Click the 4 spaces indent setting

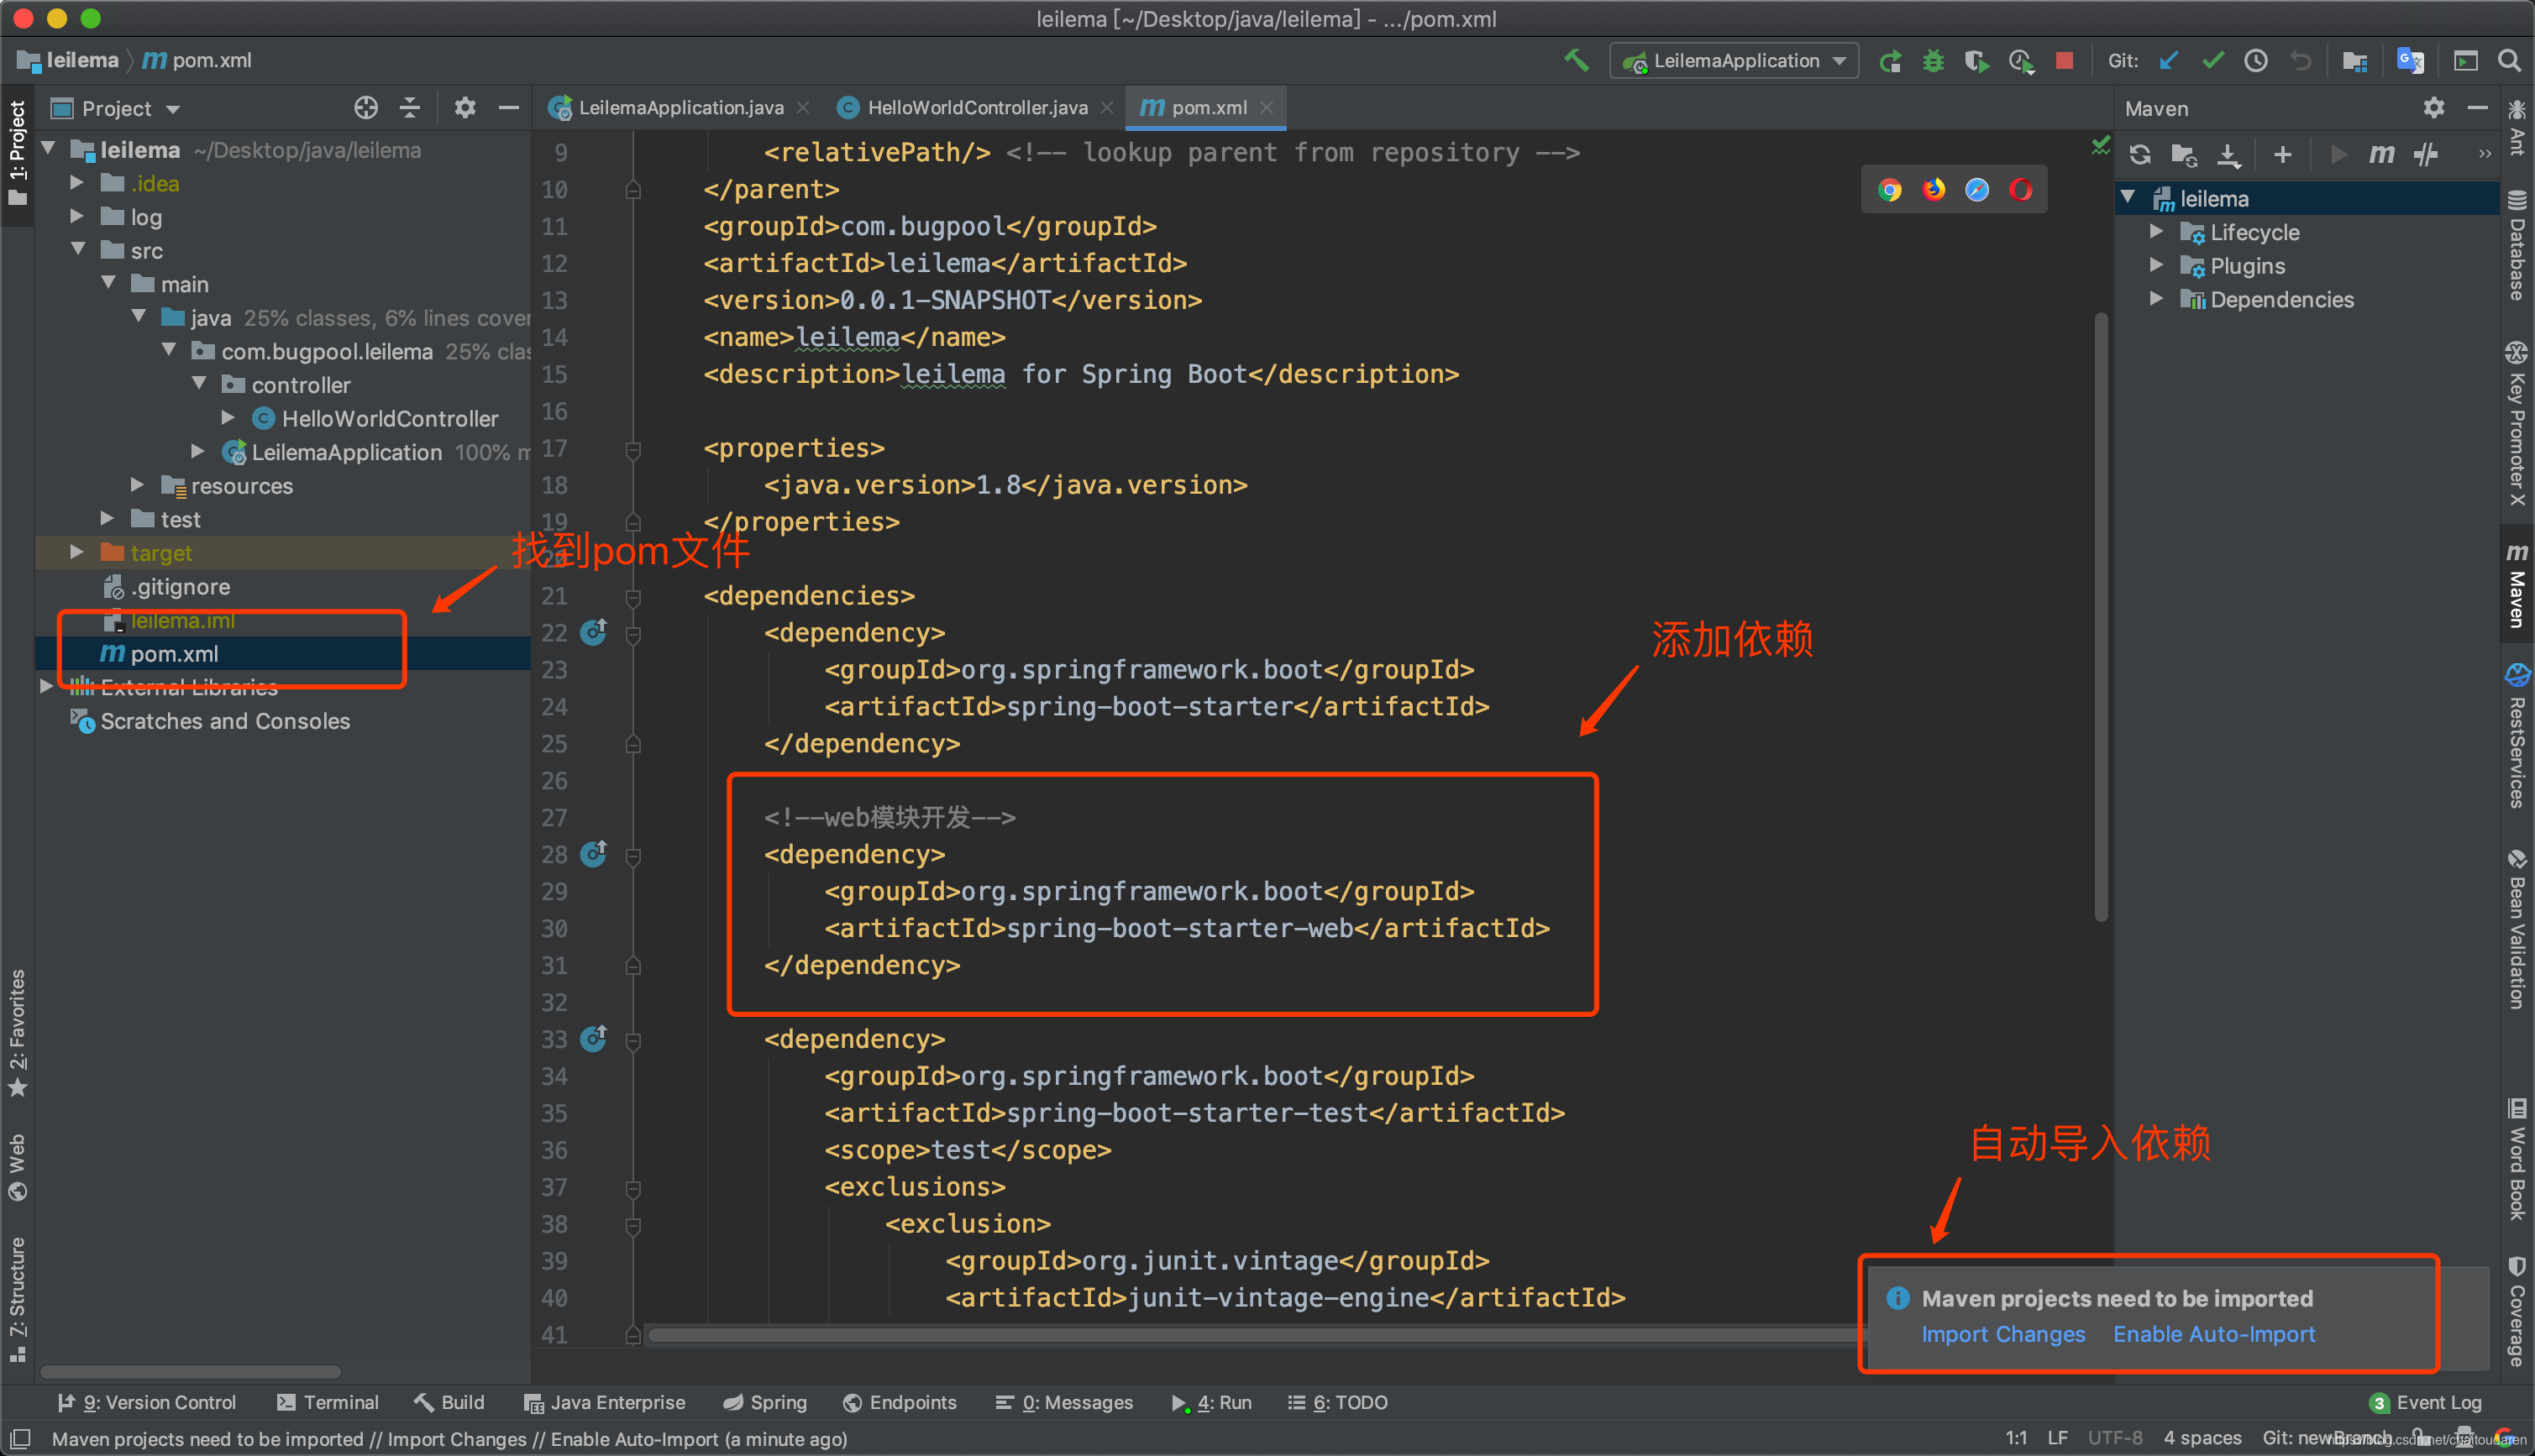(2202, 1438)
